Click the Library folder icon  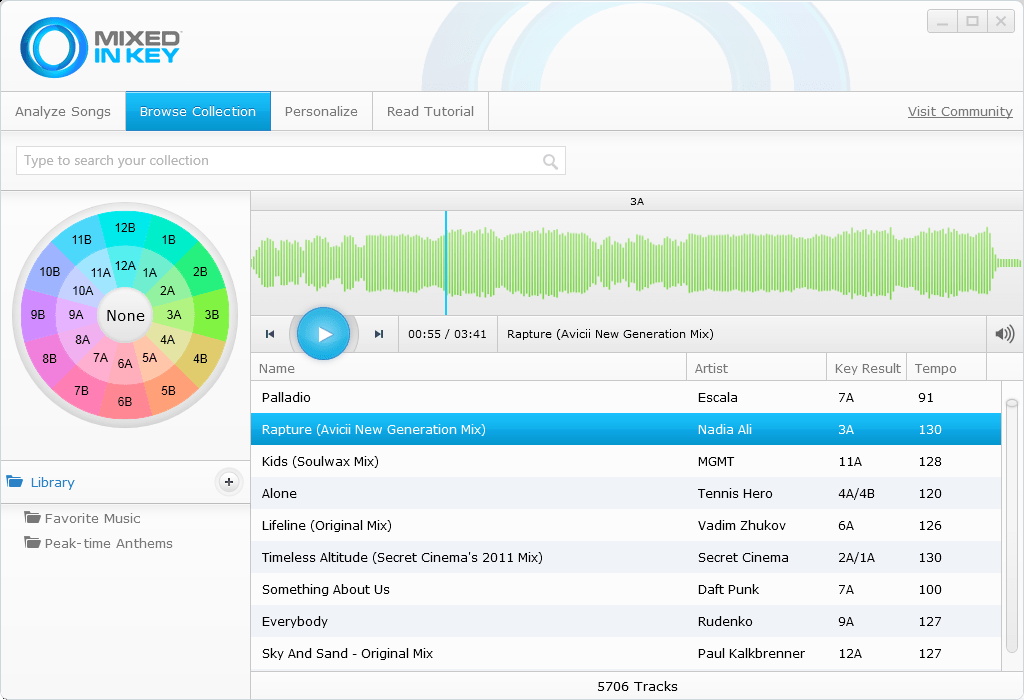tap(14, 481)
